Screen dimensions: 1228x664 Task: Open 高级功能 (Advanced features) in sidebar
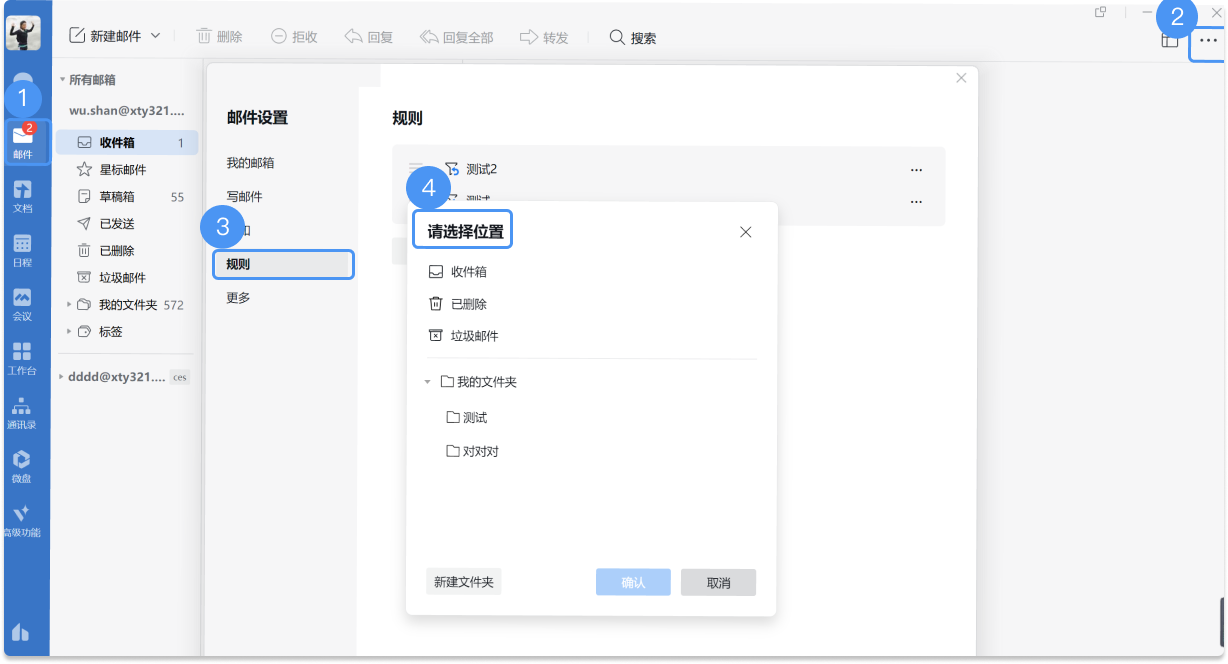pyautogui.click(x=22, y=519)
